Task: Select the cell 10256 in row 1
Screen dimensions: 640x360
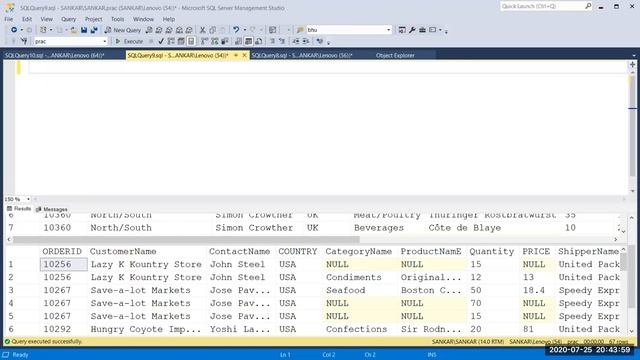Action: [x=64, y=264]
